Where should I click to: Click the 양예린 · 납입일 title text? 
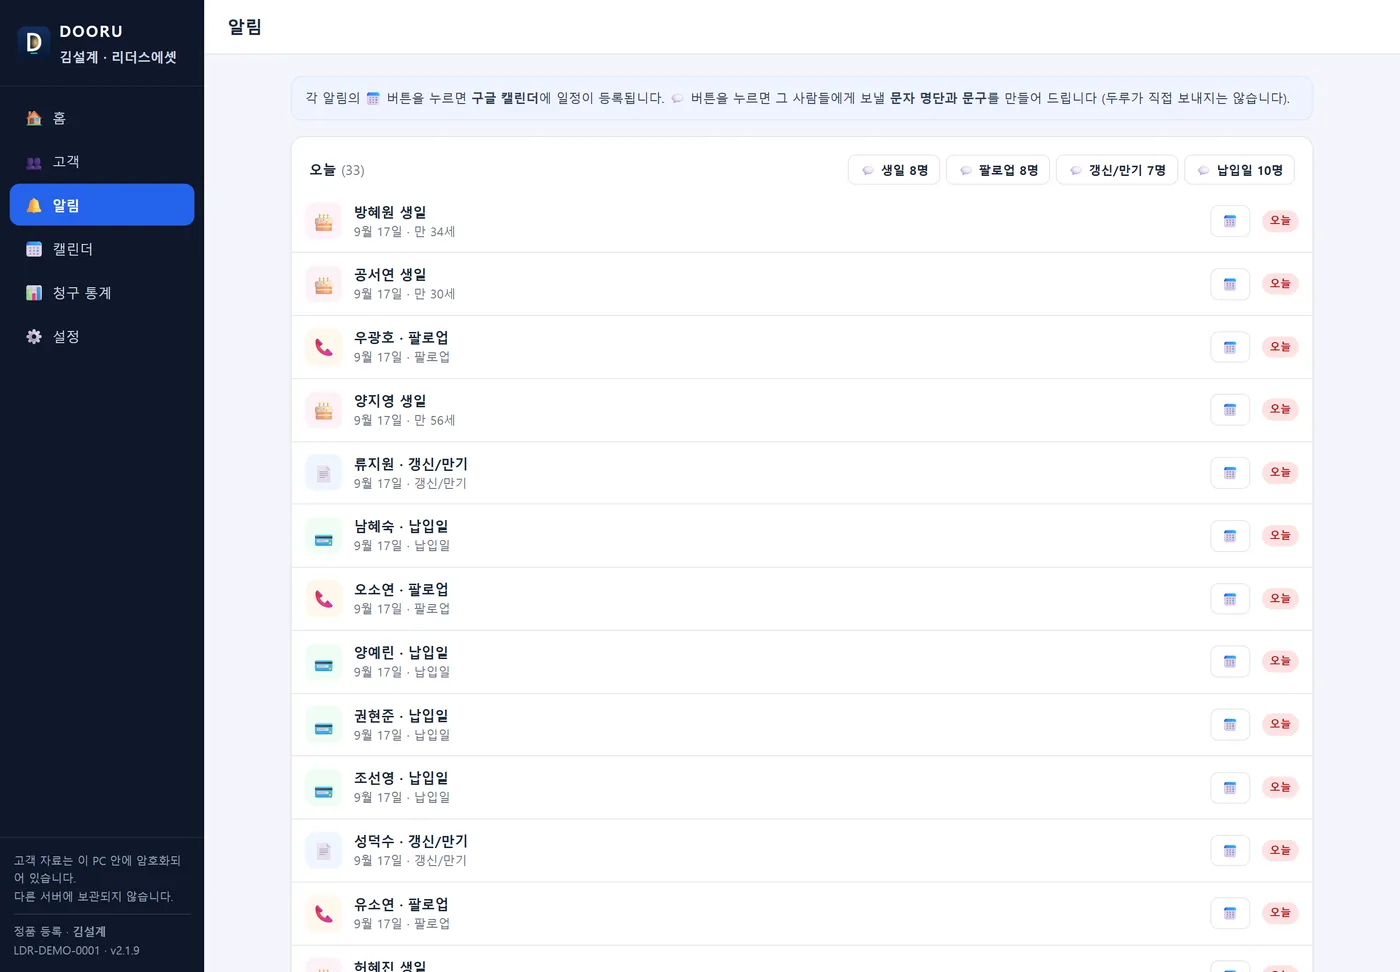tap(401, 653)
